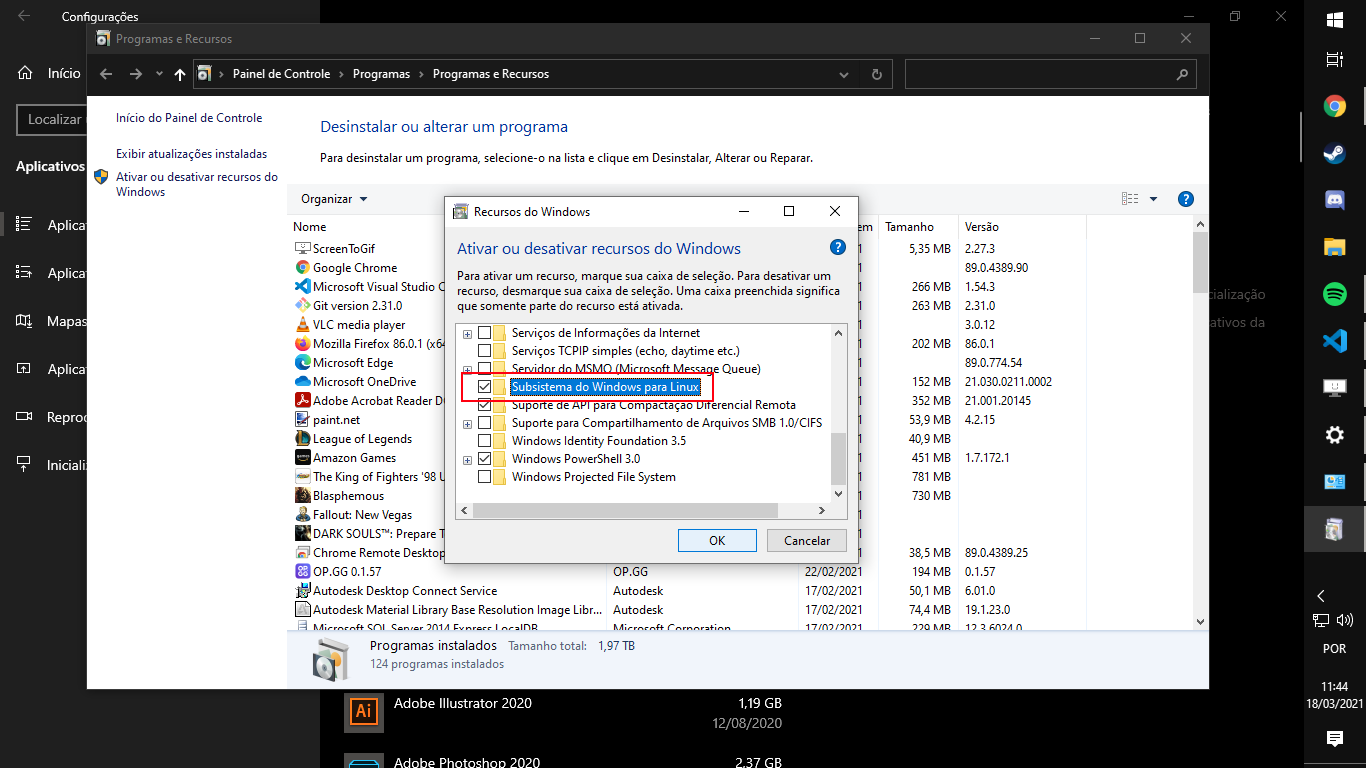
Task: Open view options dropdown arrow in toolbar
Action: click(1153, 199)
